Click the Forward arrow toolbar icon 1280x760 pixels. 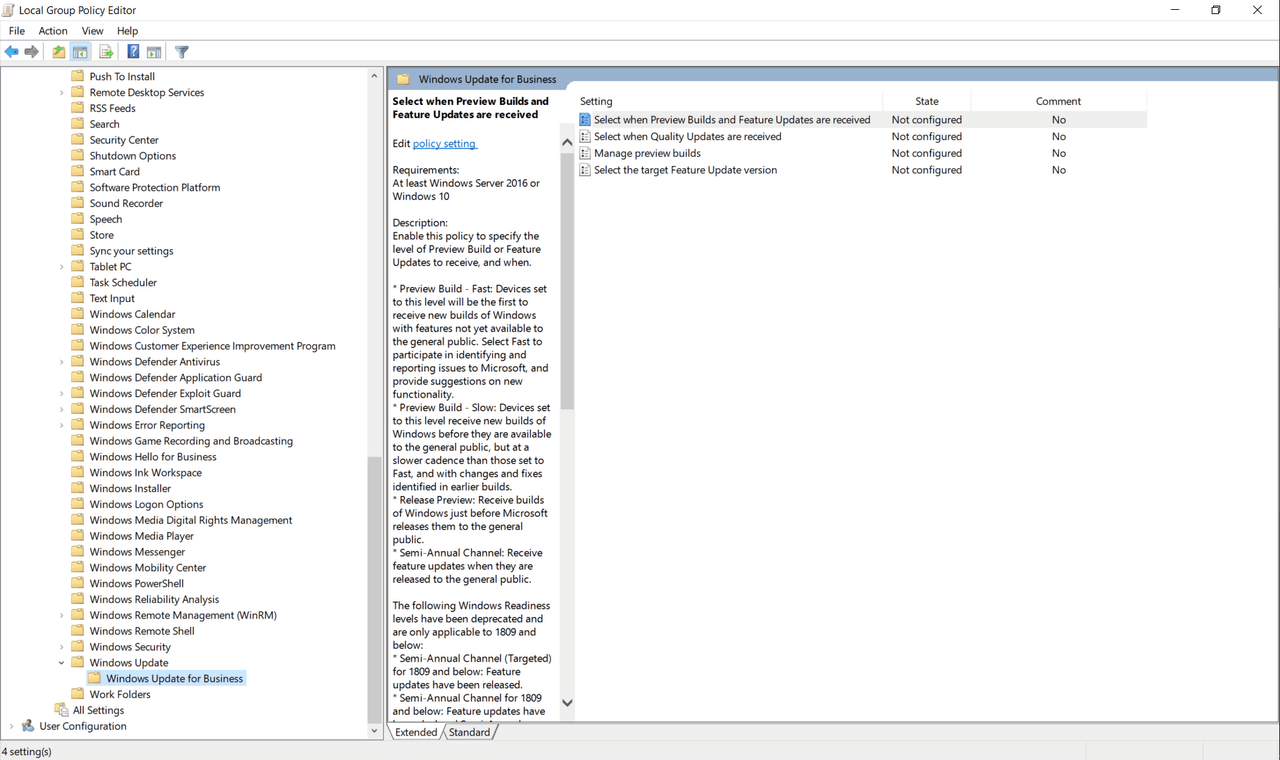(32, 52)
